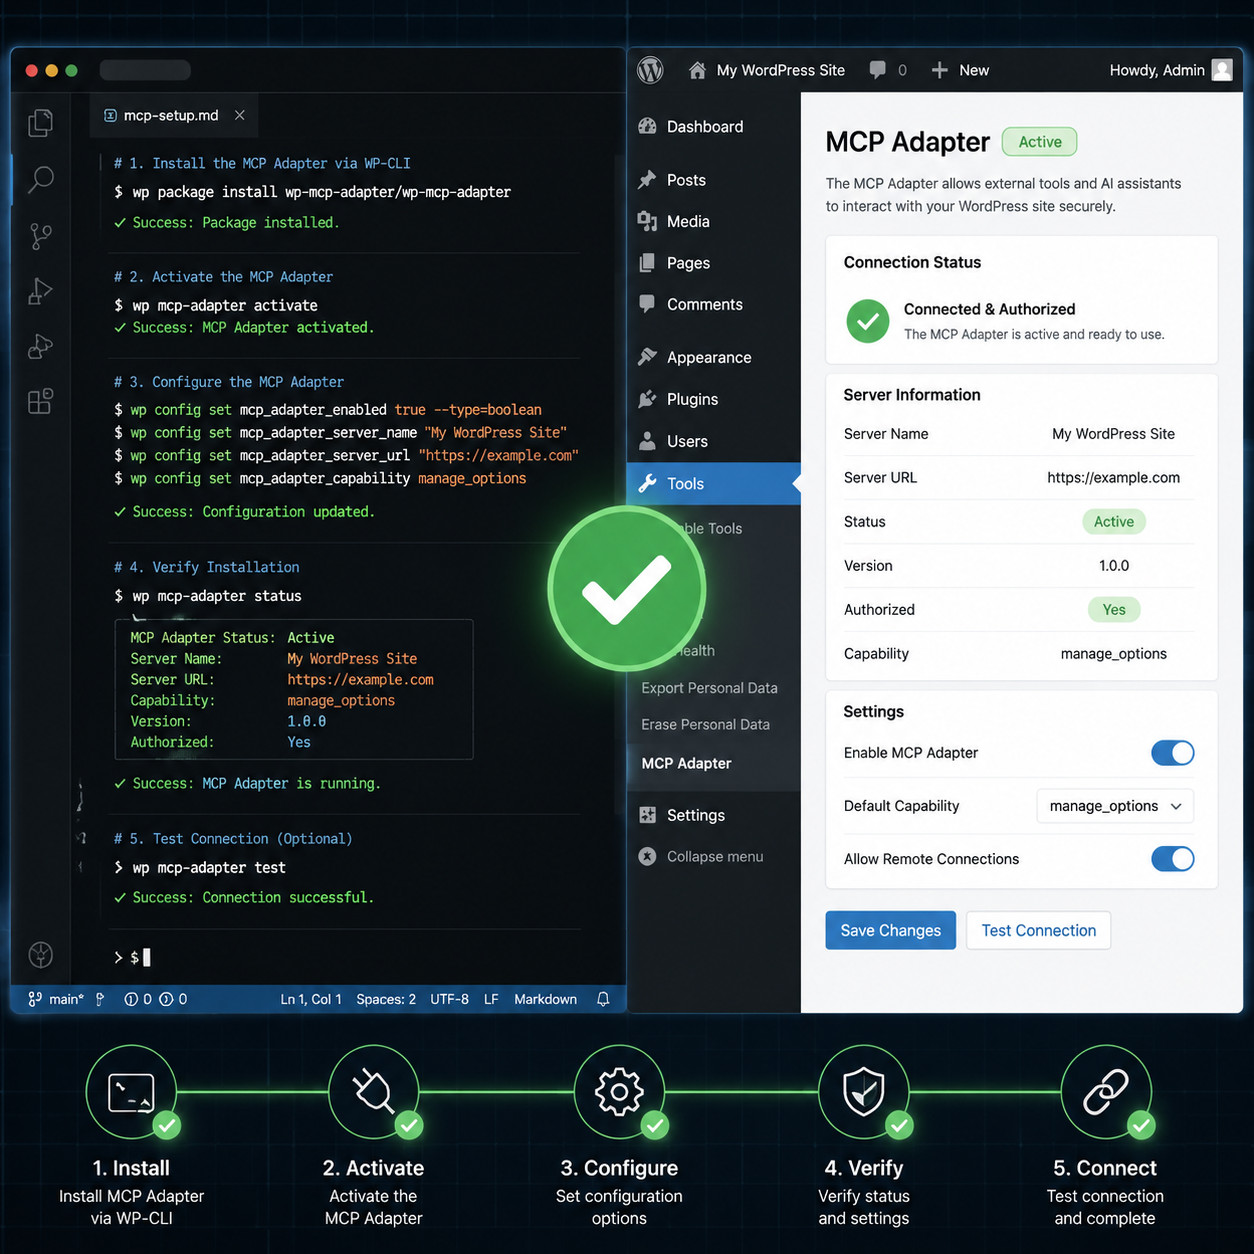1254x1254 pixels.
Task: Click the Users person icon
Action: pos(647,441)
